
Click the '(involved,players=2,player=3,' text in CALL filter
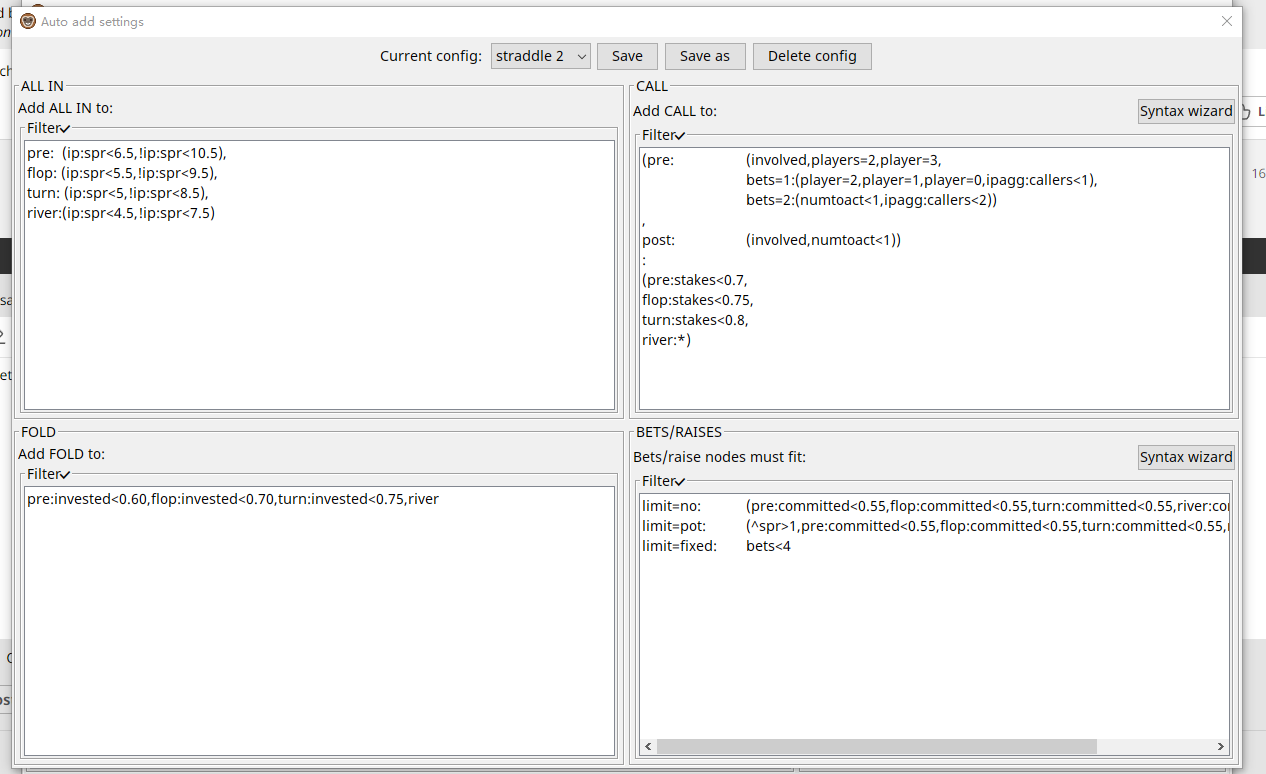(x=844, y=160)
